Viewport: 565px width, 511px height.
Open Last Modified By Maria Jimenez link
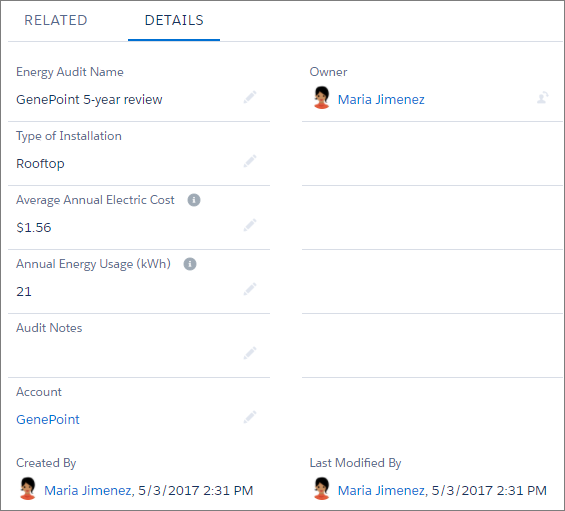pos(381,490)
